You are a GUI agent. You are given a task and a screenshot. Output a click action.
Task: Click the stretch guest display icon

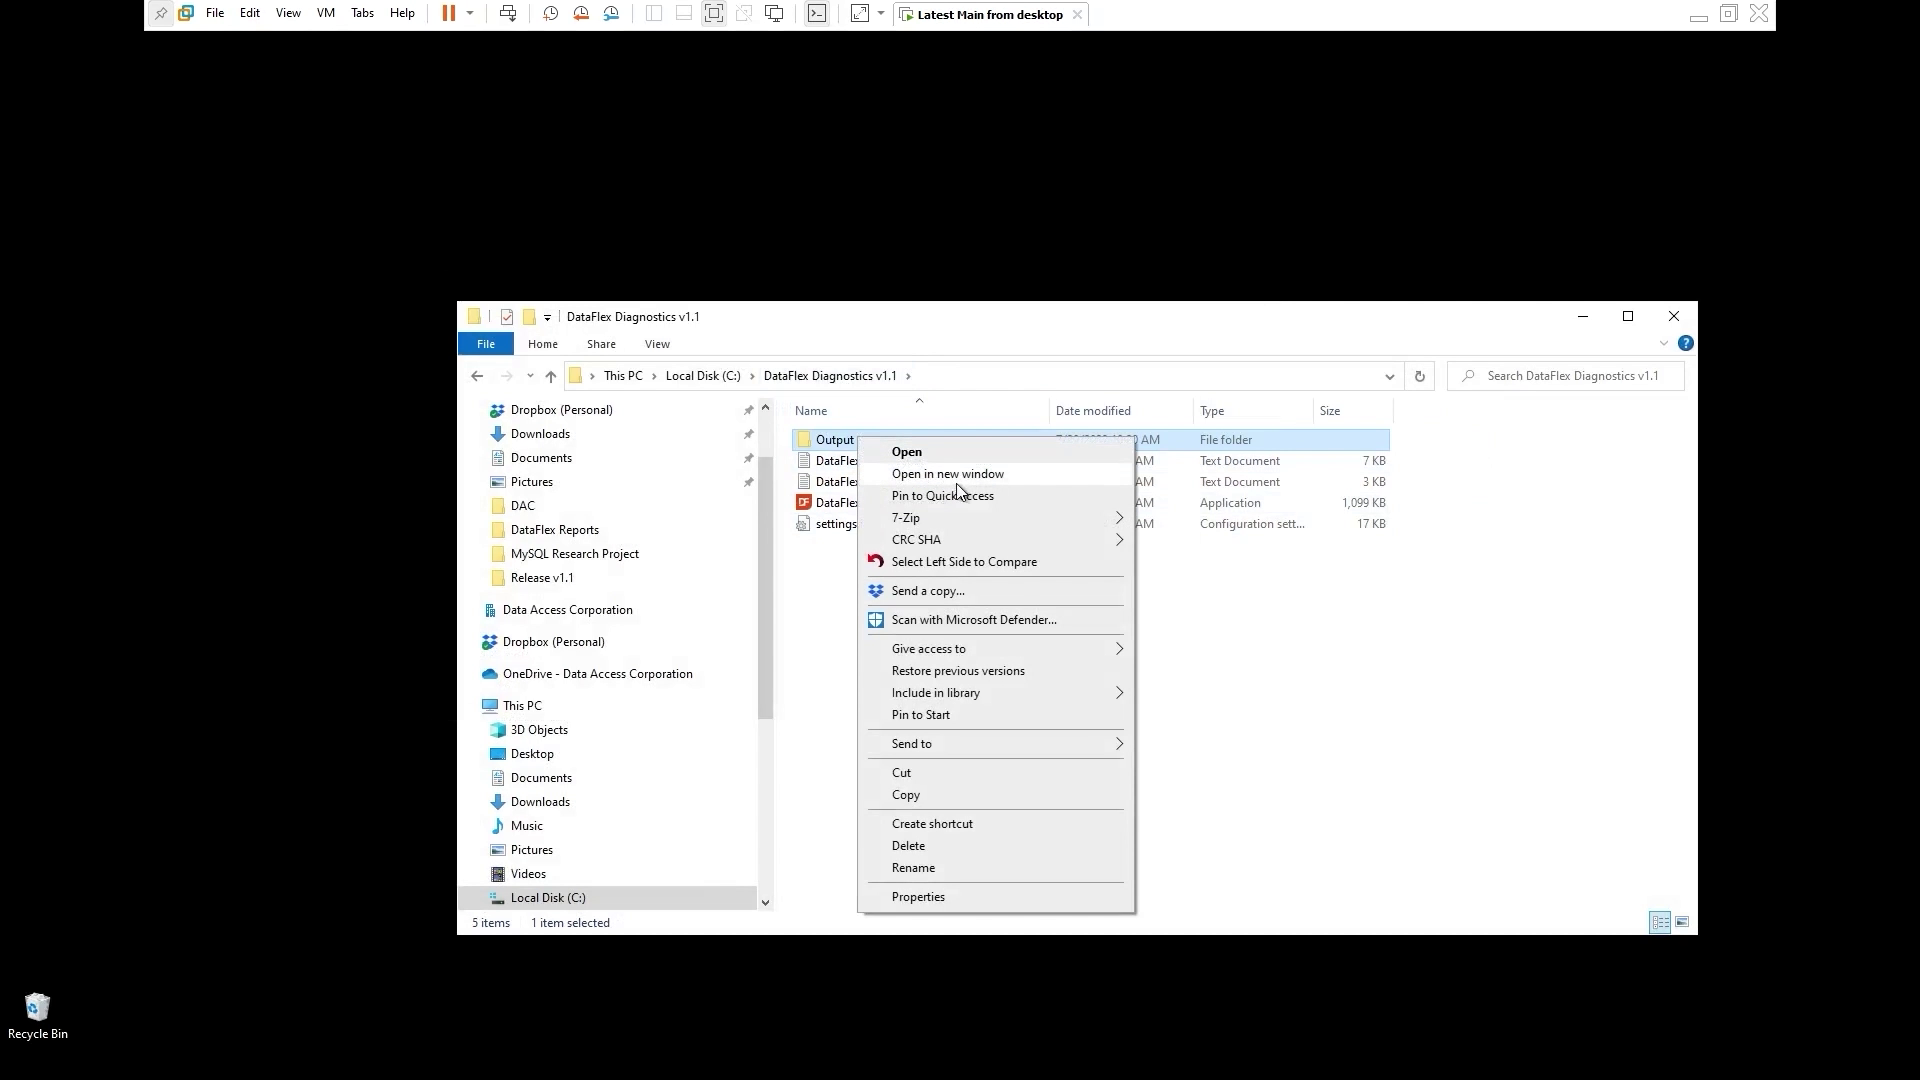click(860, 14)
